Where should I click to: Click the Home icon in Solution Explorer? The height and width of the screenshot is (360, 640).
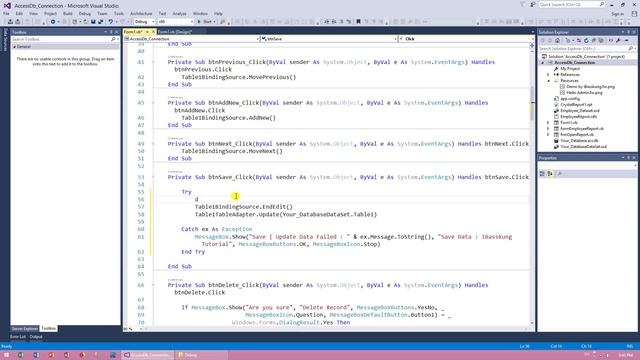coord(558,41)
